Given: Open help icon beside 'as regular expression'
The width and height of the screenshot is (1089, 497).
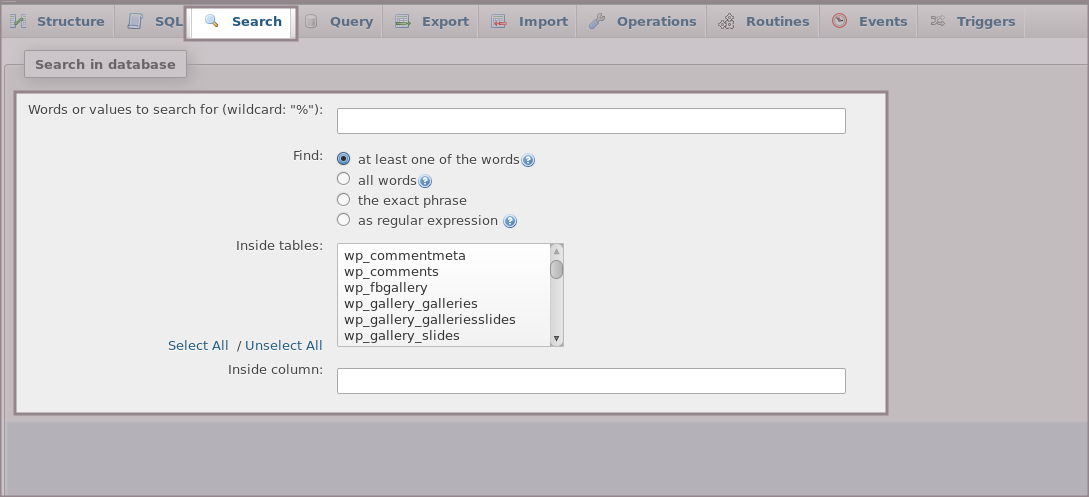Looking at the screenshot, I should (510, 221).
